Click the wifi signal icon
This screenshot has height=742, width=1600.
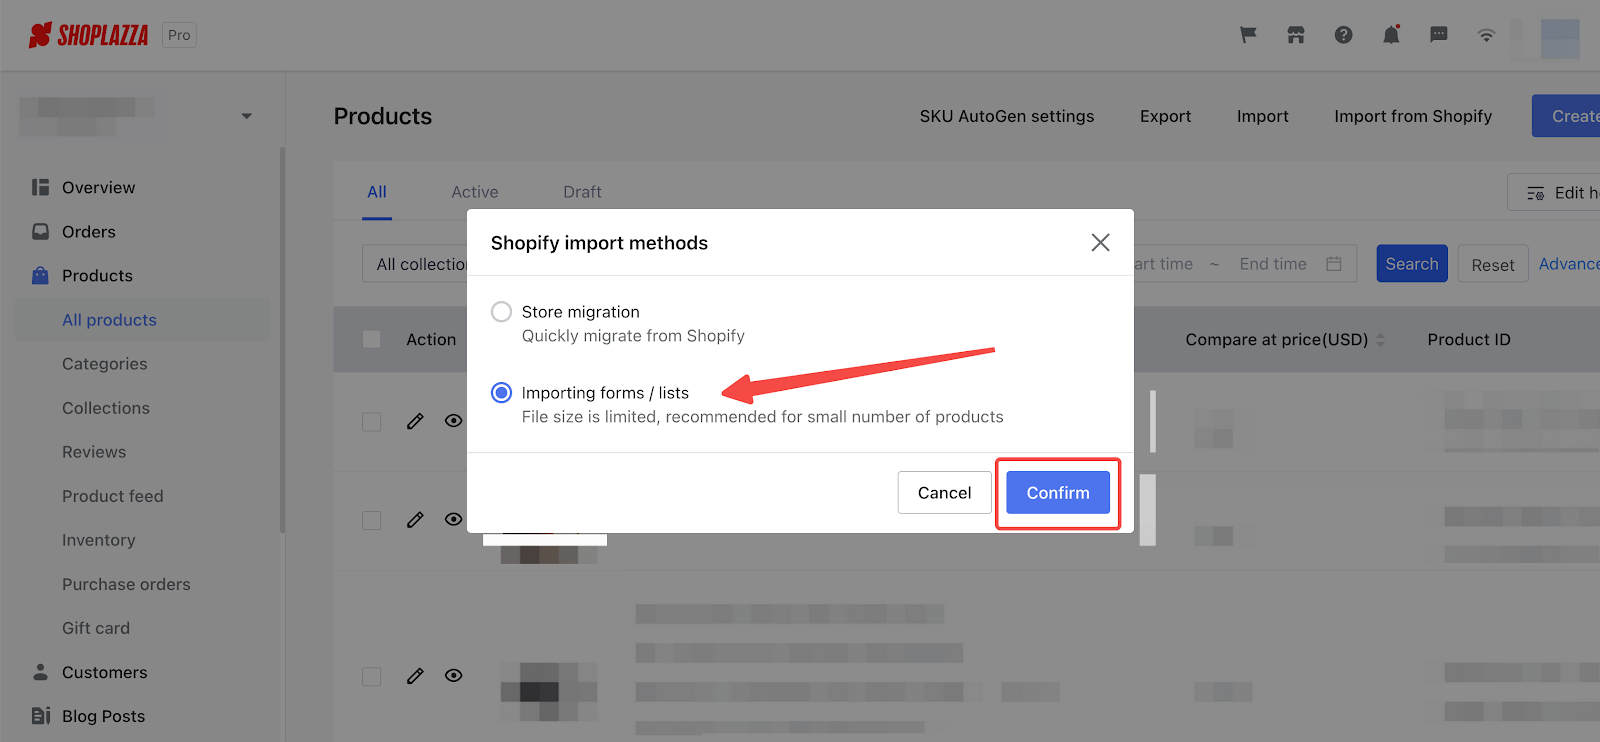[1487, 35]
